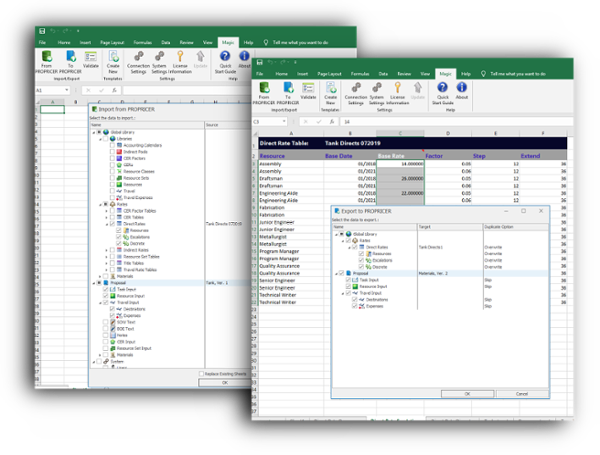Open File tab in back window

tap(42, 42)
